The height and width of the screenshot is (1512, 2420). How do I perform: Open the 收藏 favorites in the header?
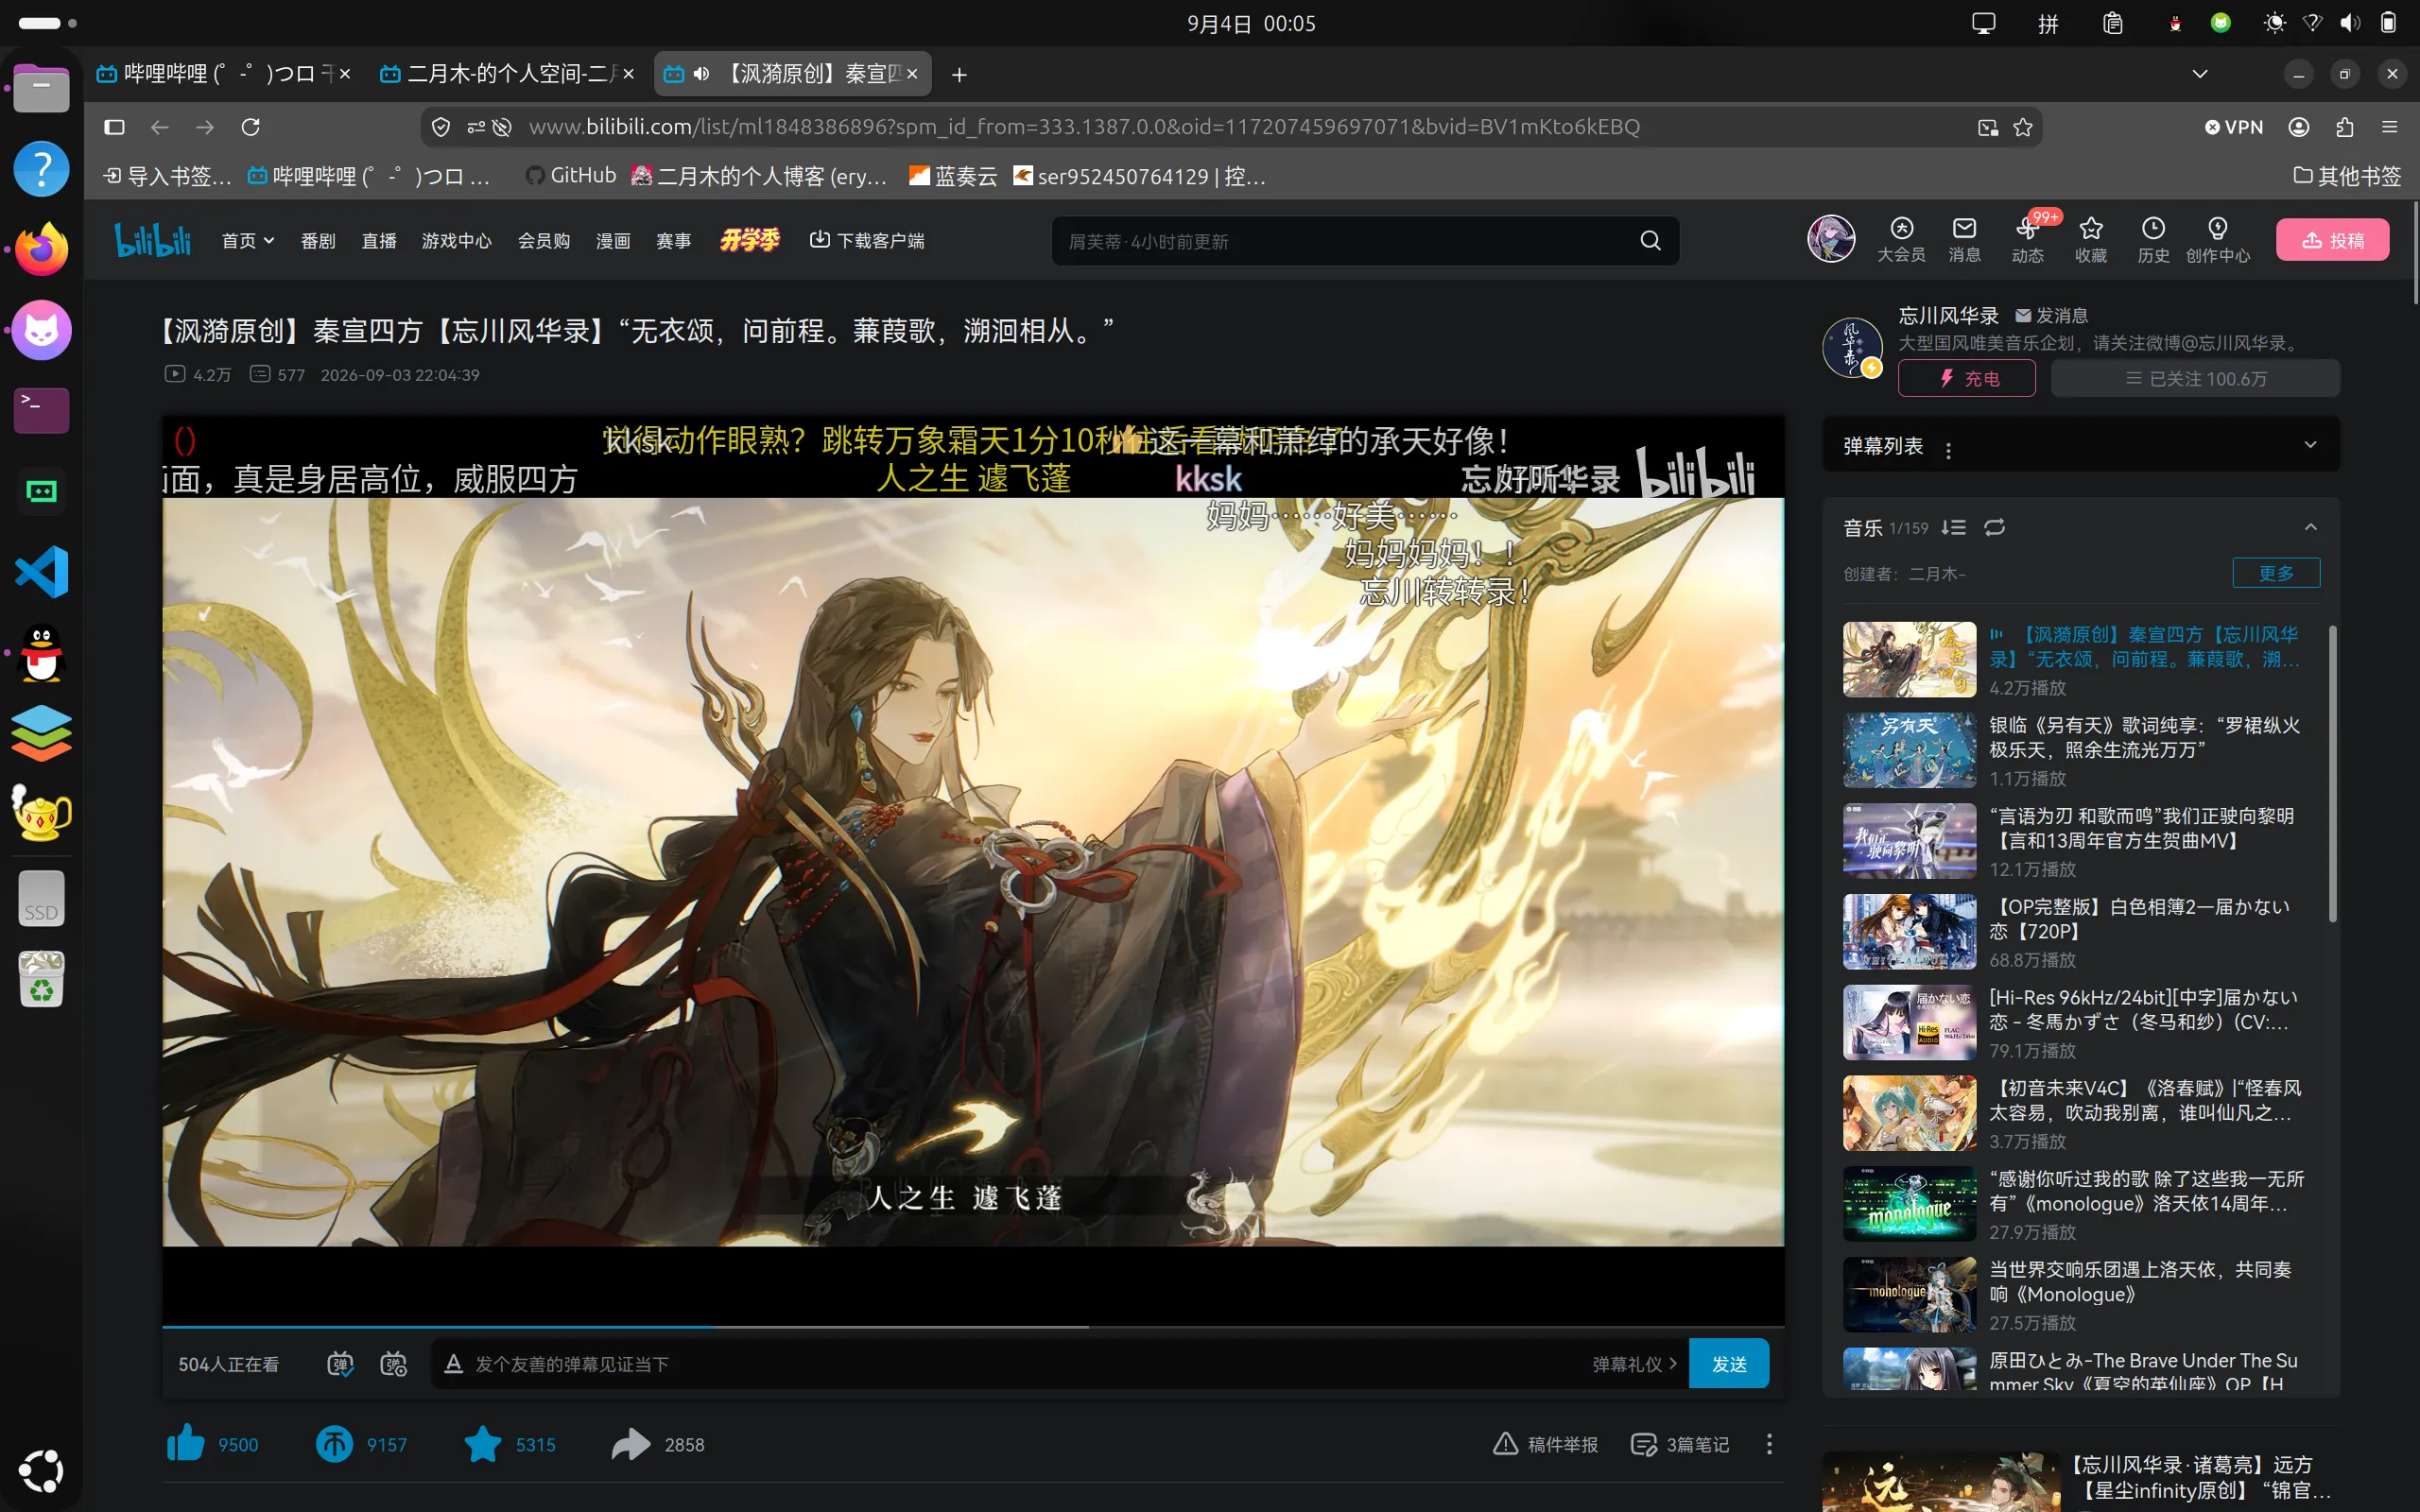point(2091,240)
